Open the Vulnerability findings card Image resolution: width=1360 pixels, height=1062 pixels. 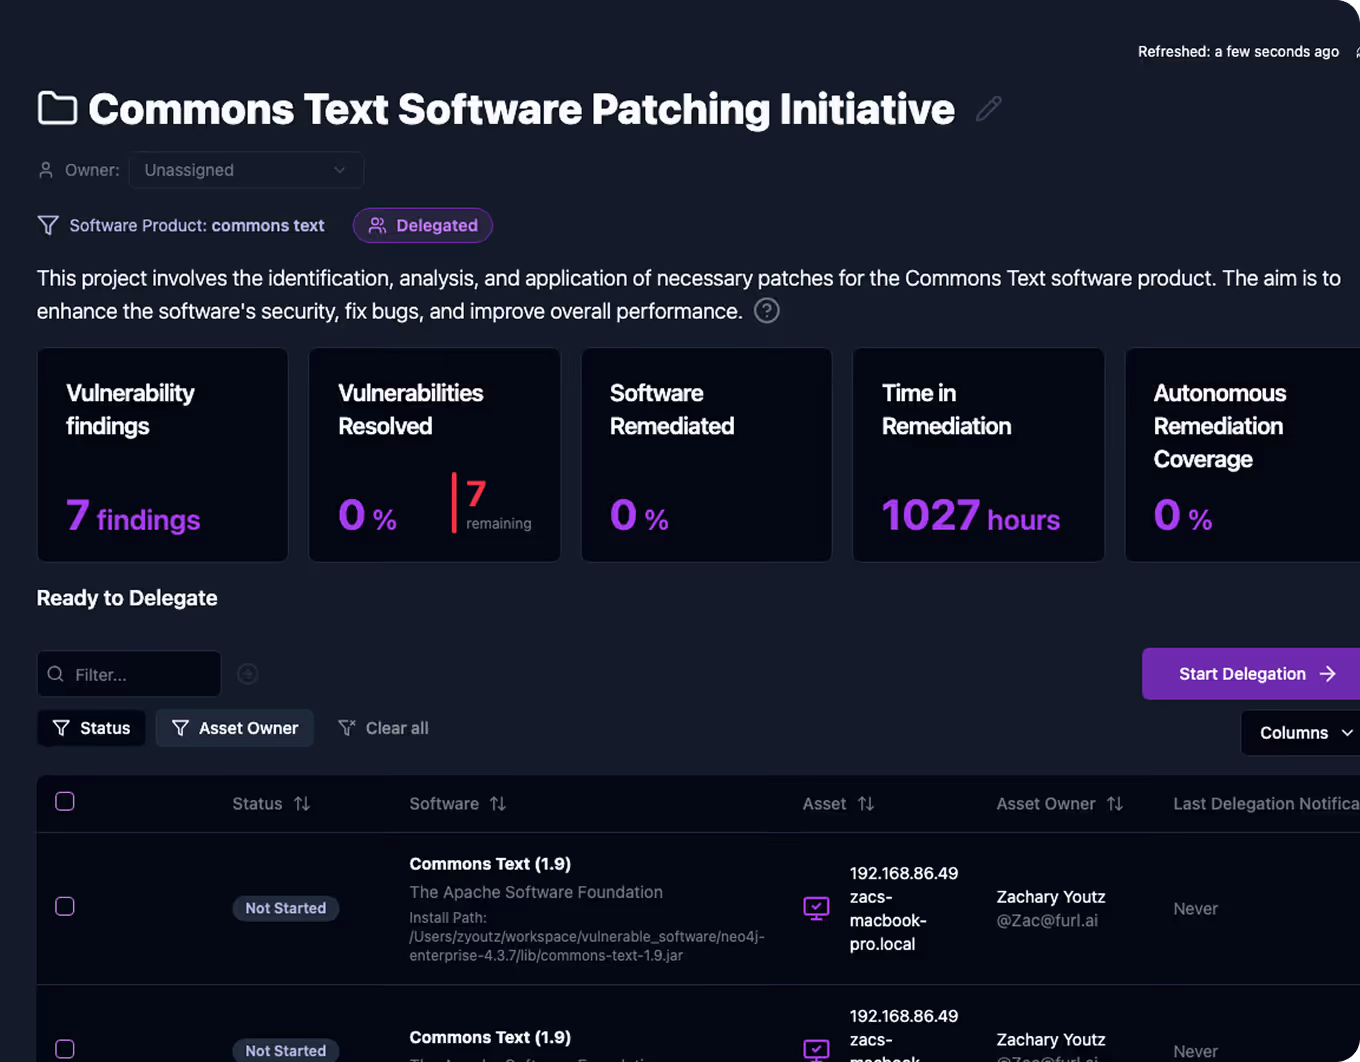(163, 455)
